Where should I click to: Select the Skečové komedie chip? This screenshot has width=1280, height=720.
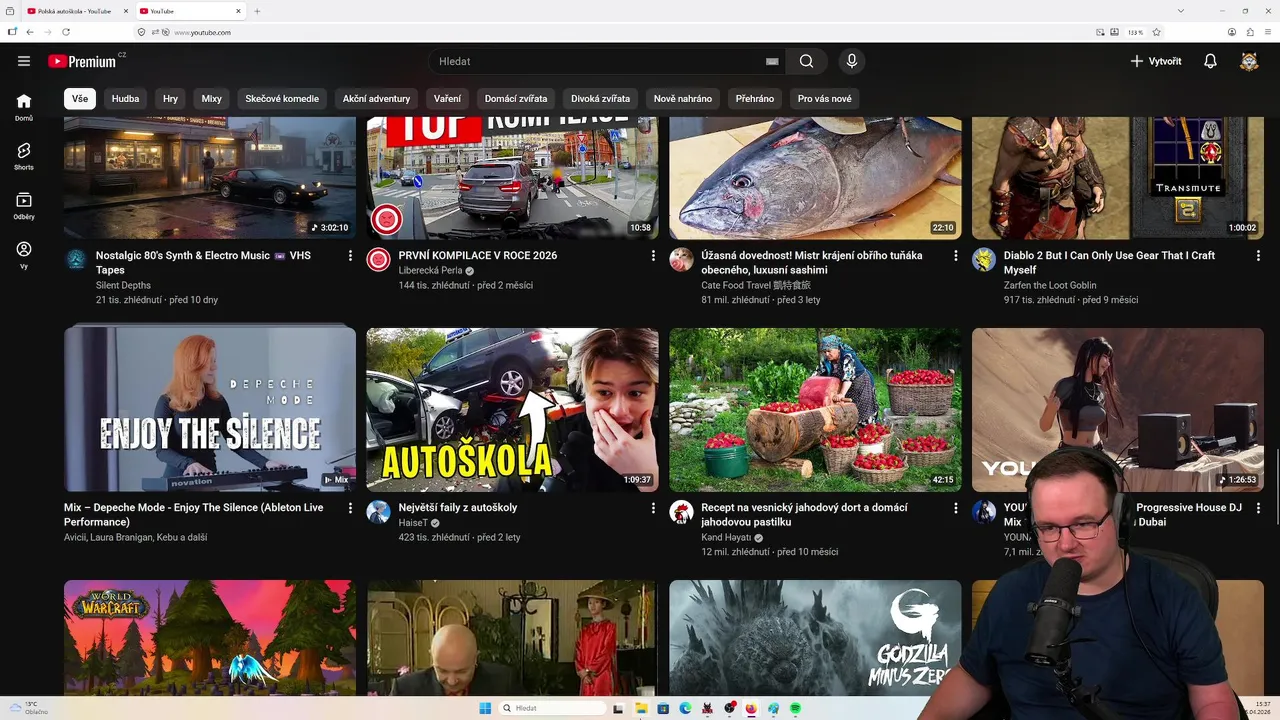[x=282, y=99]
